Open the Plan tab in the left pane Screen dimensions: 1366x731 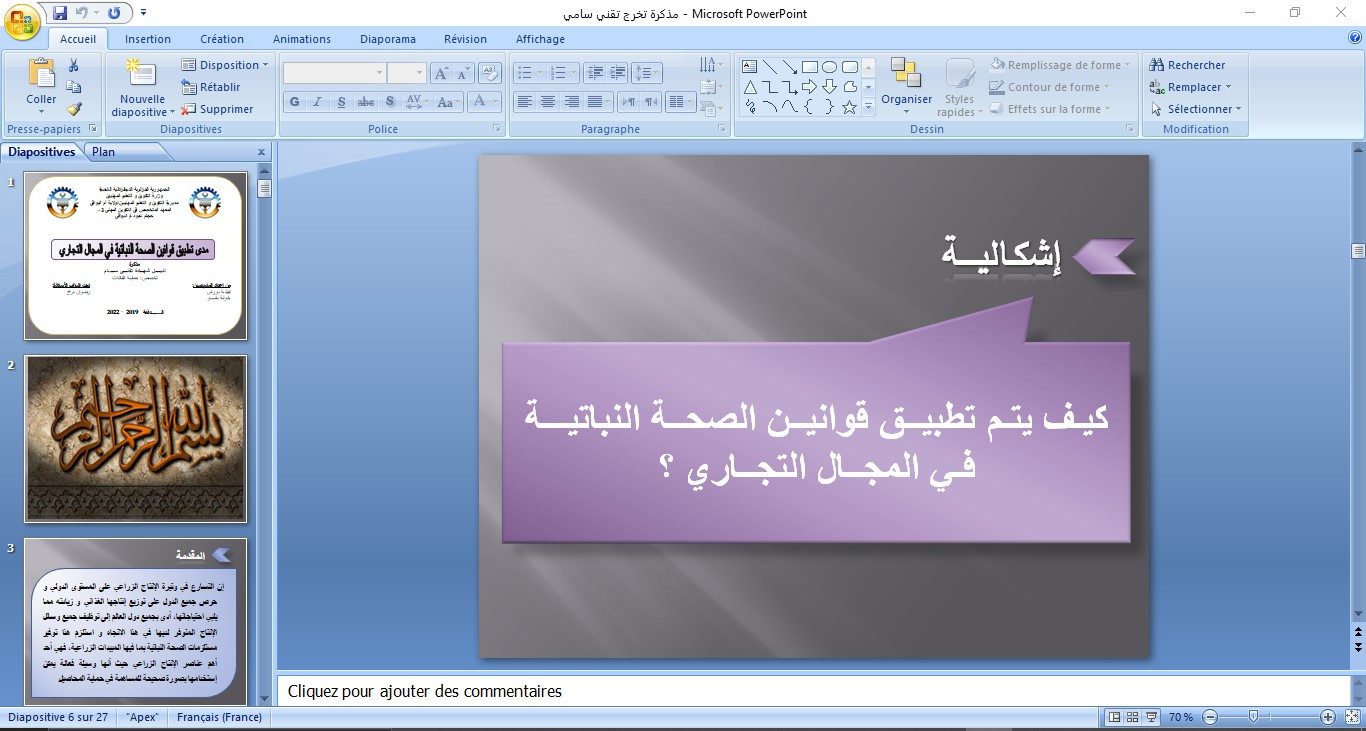pyautogui.click(x=103, y=151)
